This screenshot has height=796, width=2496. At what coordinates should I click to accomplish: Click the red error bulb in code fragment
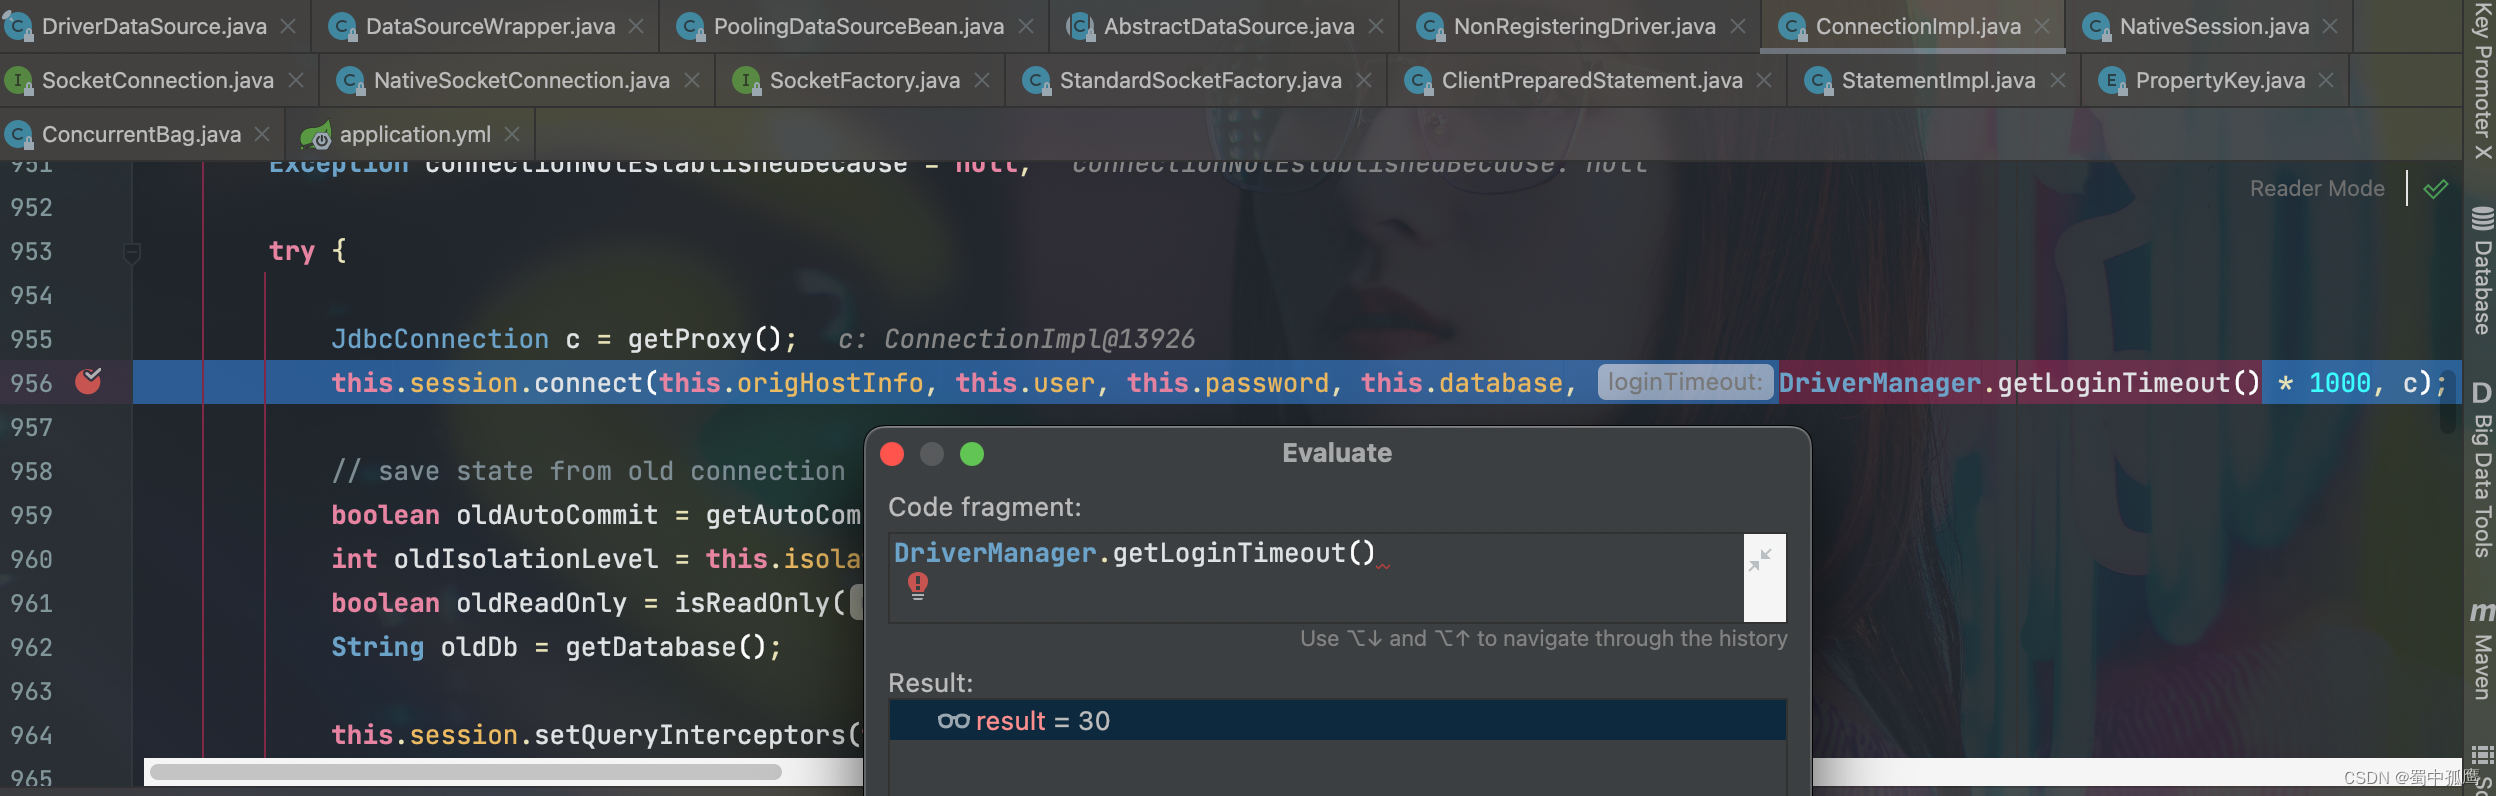(x=918, y=584)
